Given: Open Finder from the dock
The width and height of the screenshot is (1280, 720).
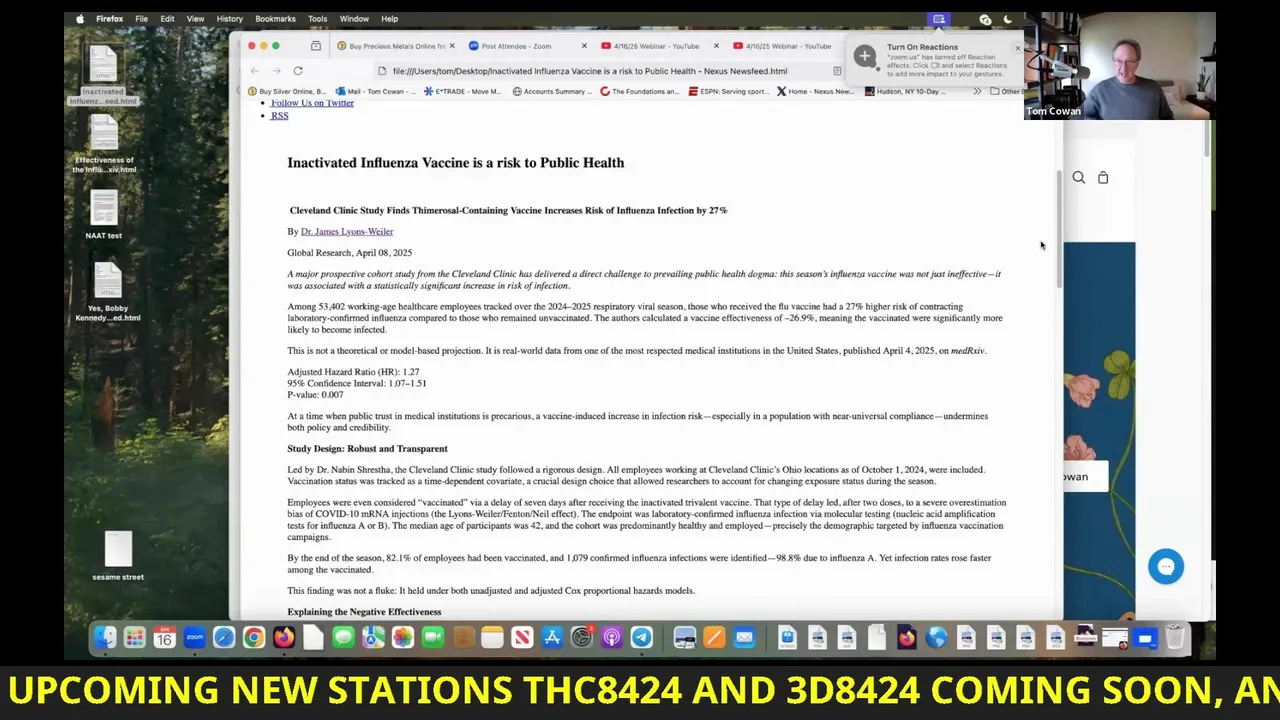Looking at the screenshot, I should 105,638.
